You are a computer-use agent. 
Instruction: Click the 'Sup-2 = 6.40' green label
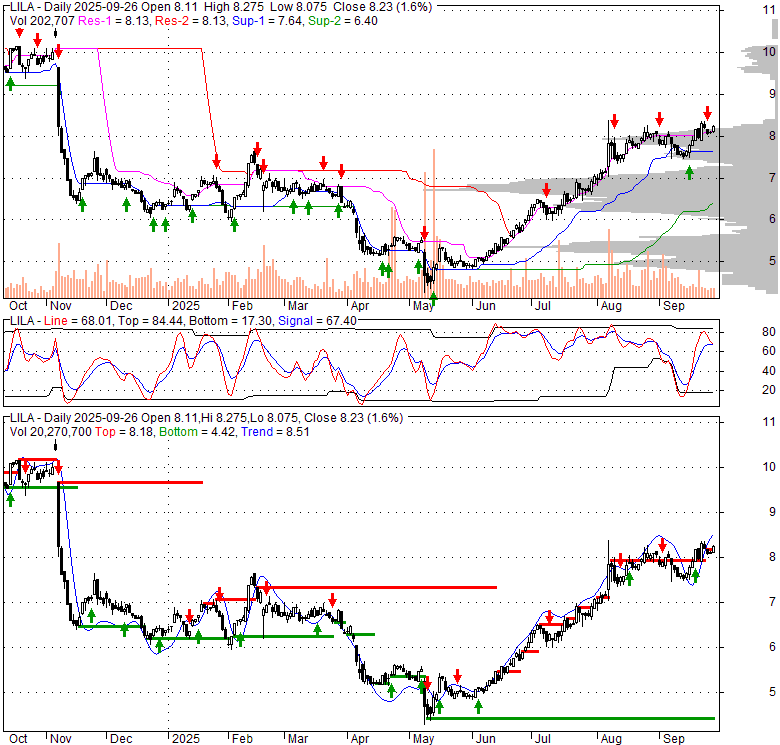pos(343,21)
